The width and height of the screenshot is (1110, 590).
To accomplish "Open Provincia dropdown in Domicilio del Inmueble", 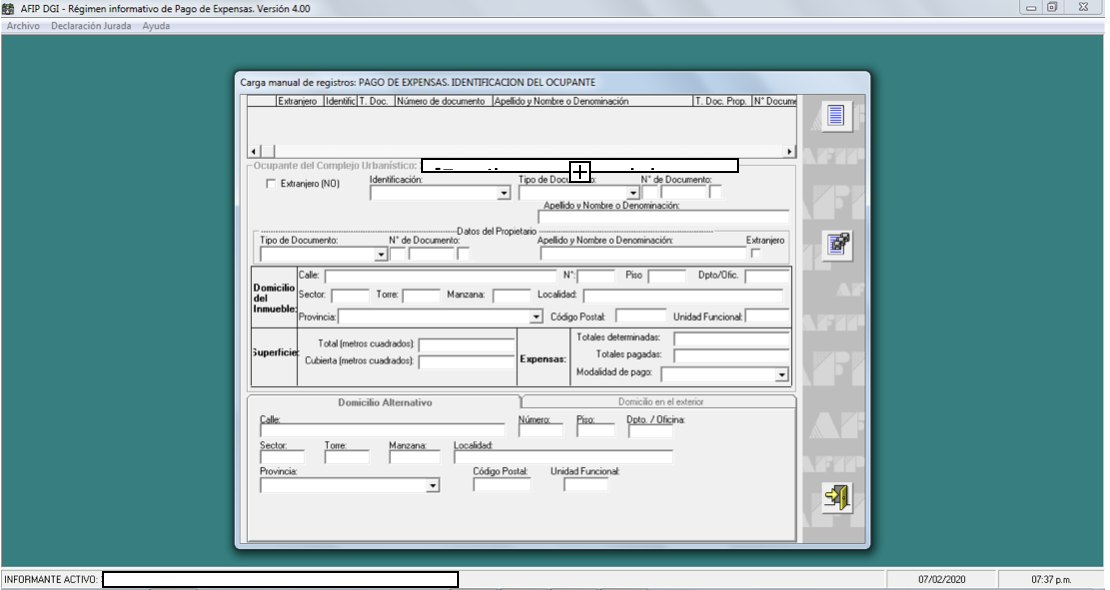I will pyautogui.click(x=536, y=317).
